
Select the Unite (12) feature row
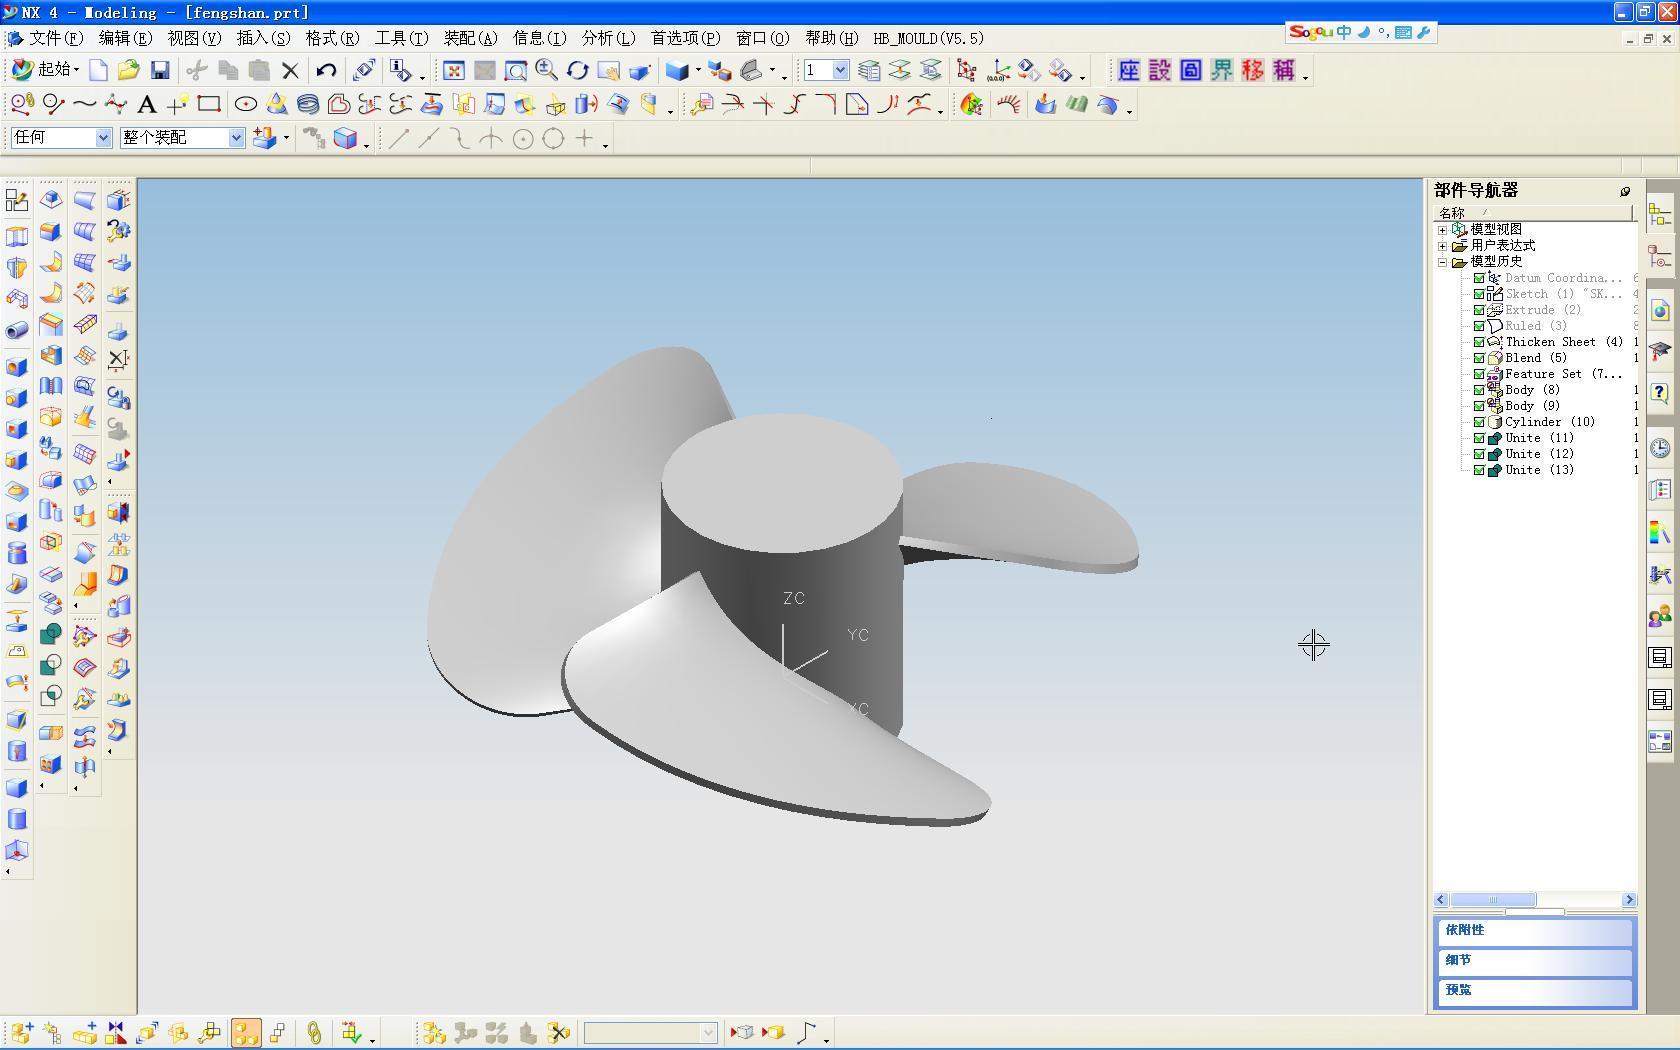click(1539, 454)
